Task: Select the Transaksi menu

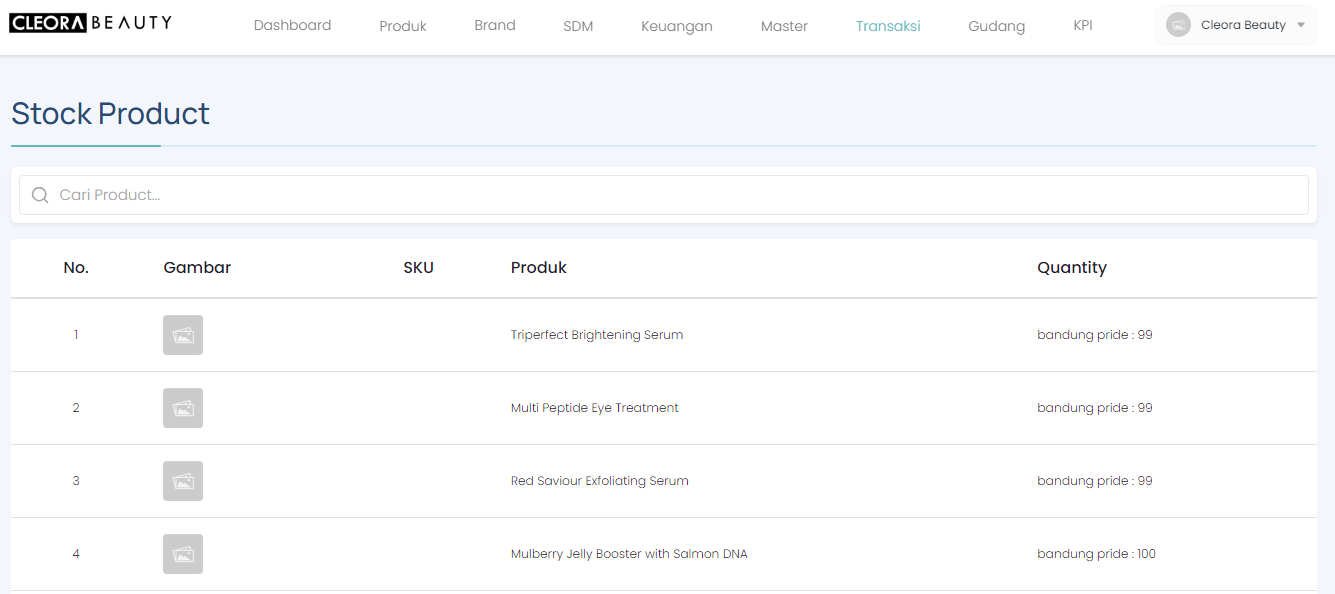Action: (888, 26)
